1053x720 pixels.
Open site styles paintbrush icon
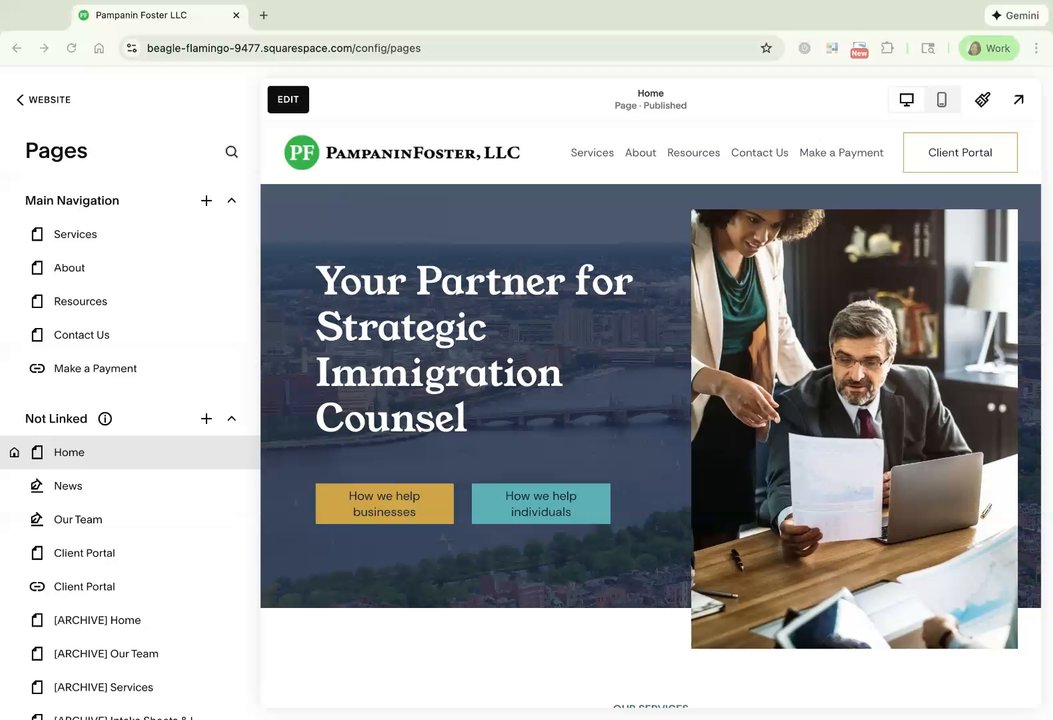[x=982, y=100]
